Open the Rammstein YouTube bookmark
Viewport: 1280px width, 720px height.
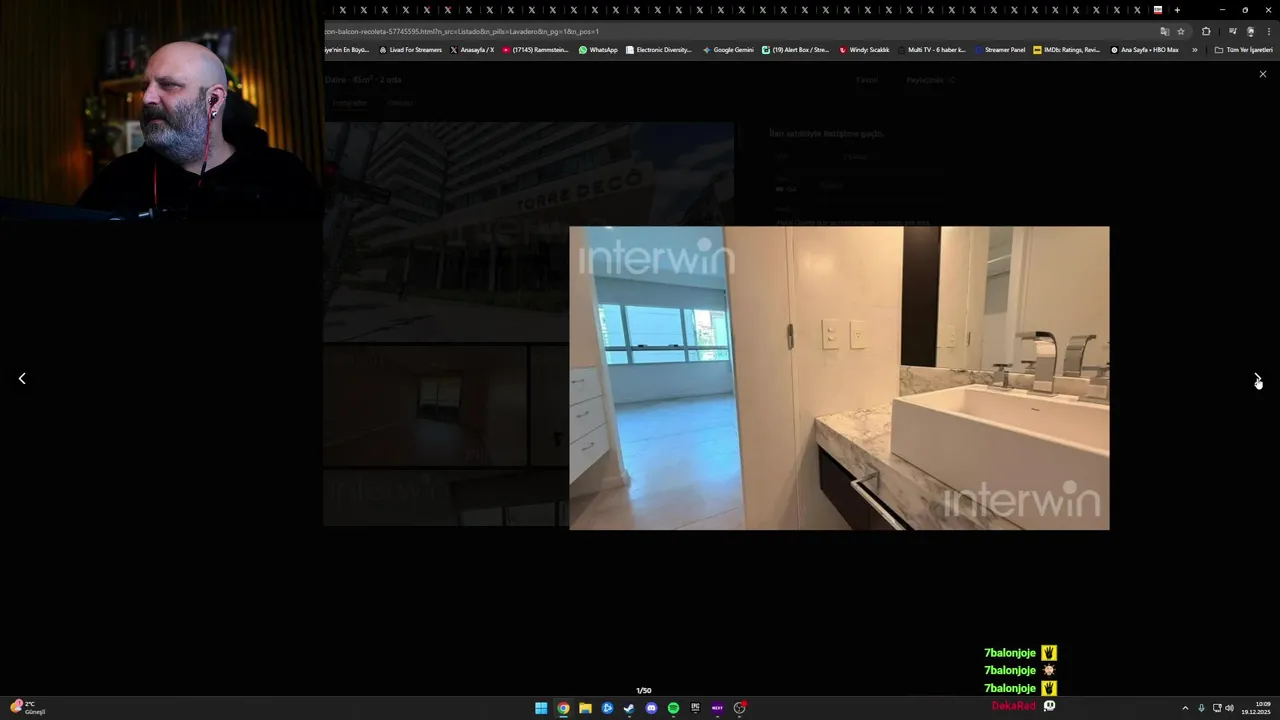coord(535,50)
